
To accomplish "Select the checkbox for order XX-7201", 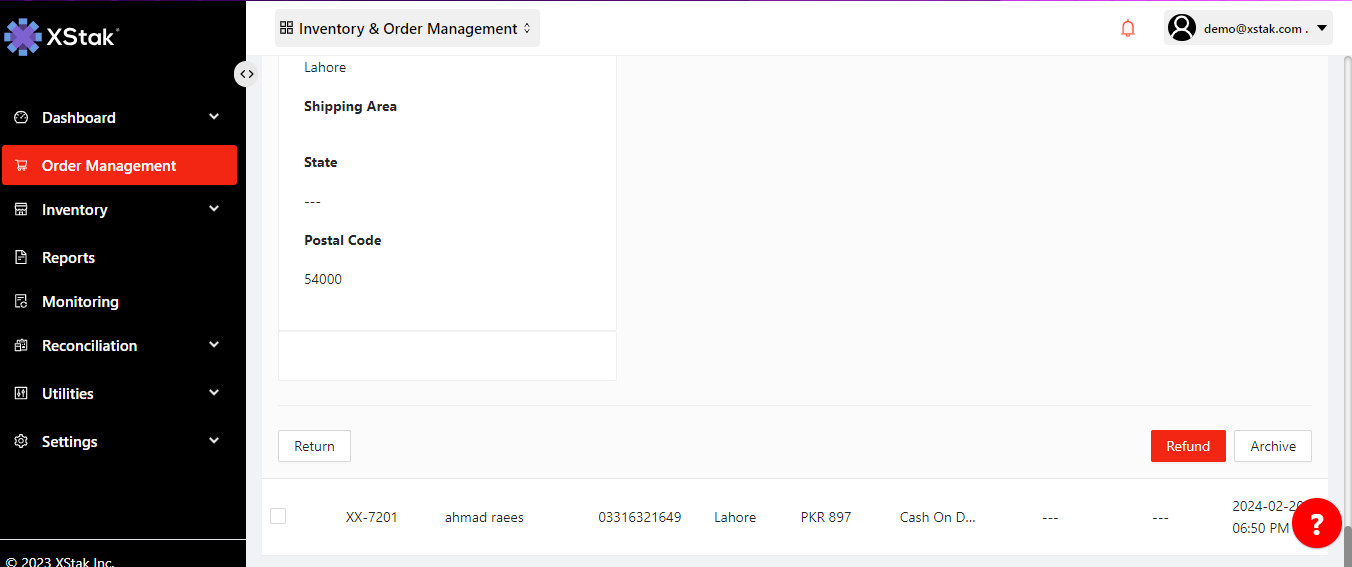I will pyautogui.click(x=278, y=516).
